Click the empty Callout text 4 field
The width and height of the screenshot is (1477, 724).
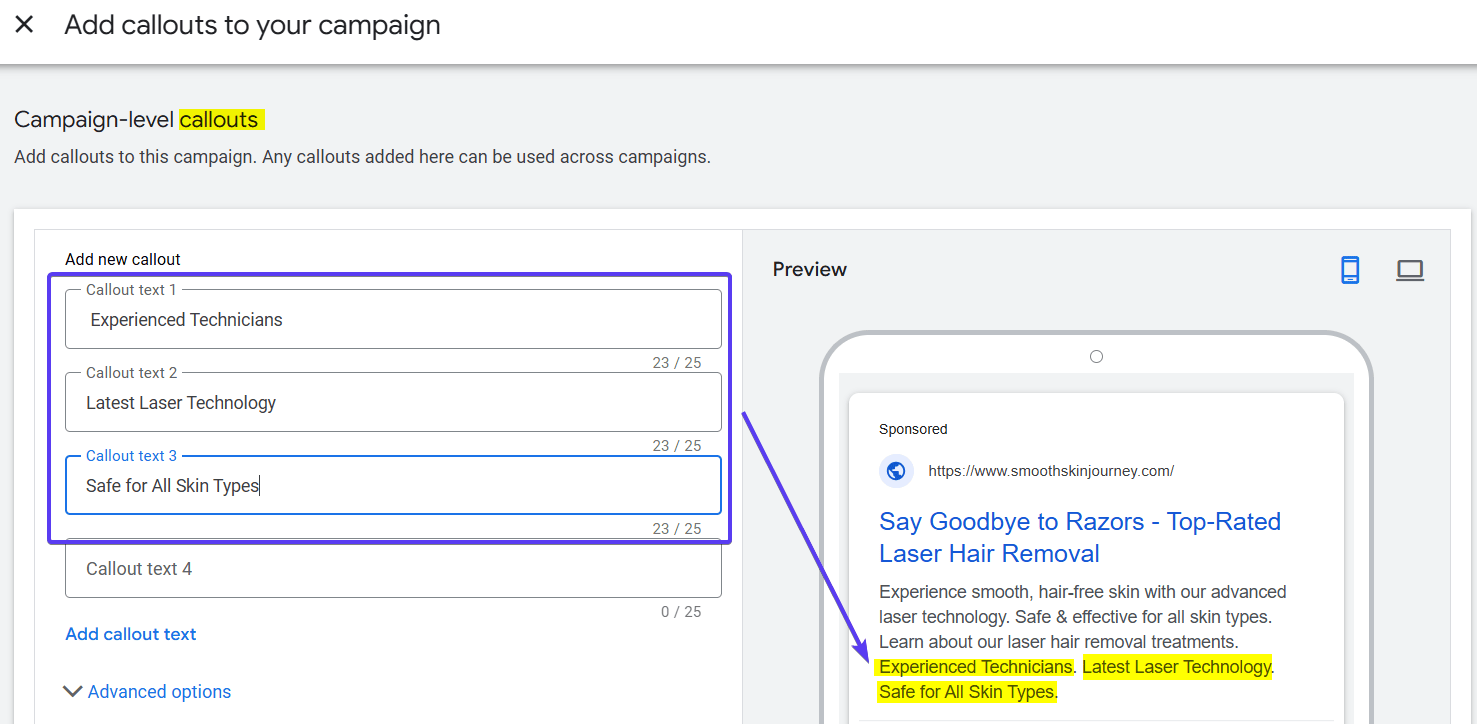coord(393,568)
